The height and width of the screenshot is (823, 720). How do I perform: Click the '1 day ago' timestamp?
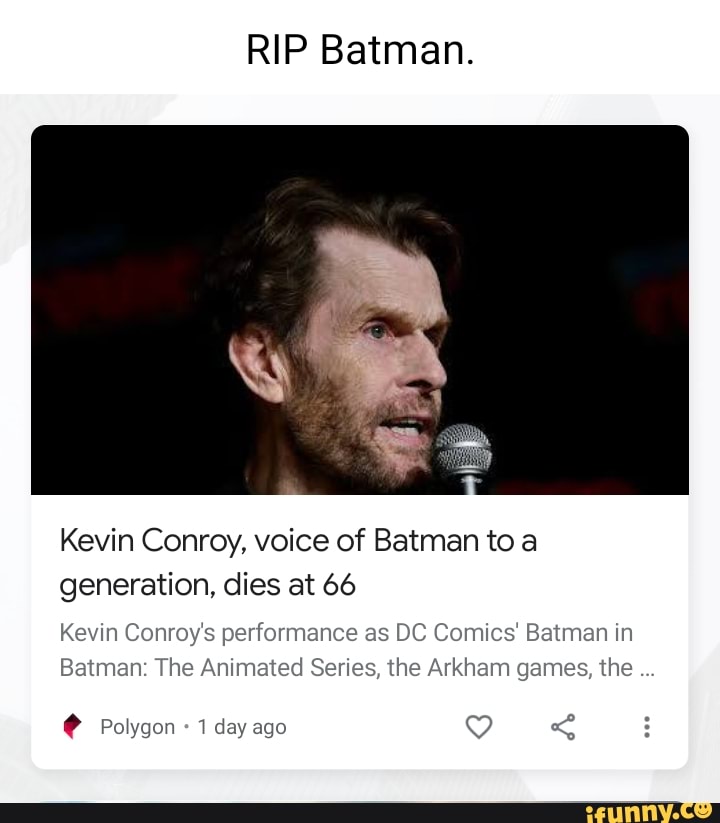[x=239, y=727]
